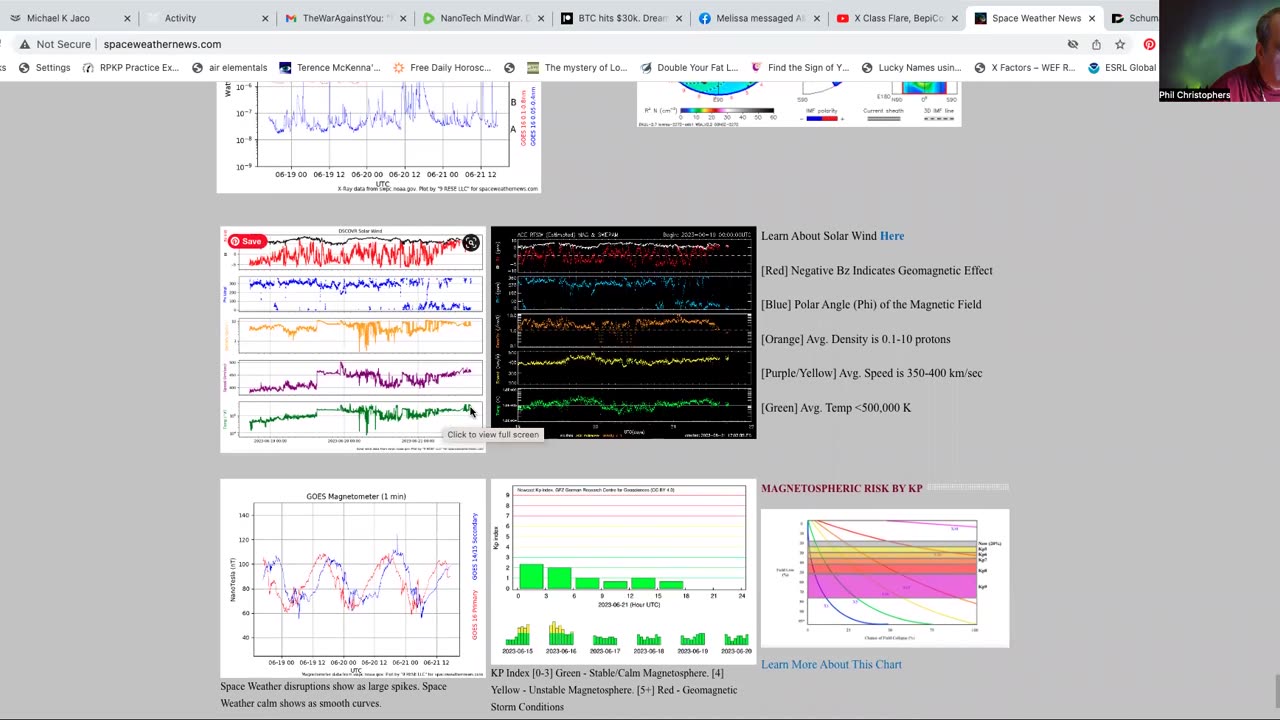Close the Melissa messaged tab
The image size is (1280, 720).
pyautogui.click(x=817, y=18)
